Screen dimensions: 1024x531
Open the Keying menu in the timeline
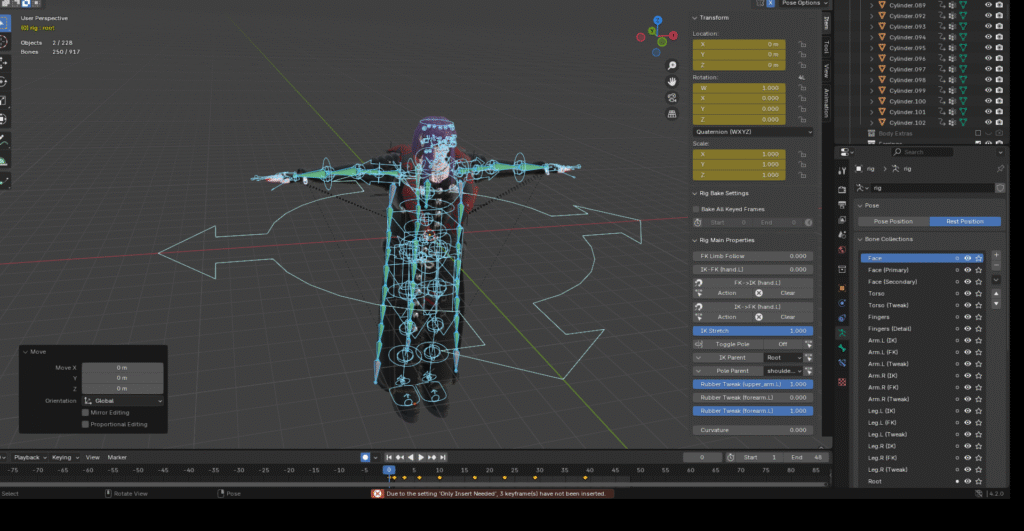[63, 457]
